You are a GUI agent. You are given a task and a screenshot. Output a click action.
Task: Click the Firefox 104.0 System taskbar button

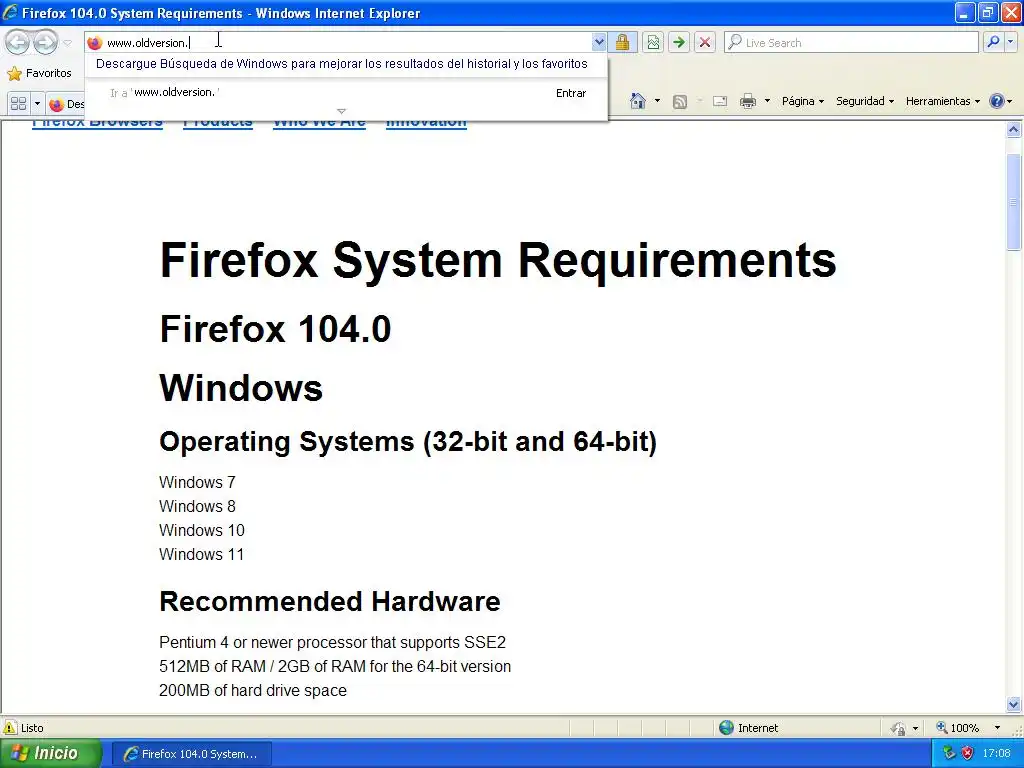pyautogui.click(x=192, y=754)
